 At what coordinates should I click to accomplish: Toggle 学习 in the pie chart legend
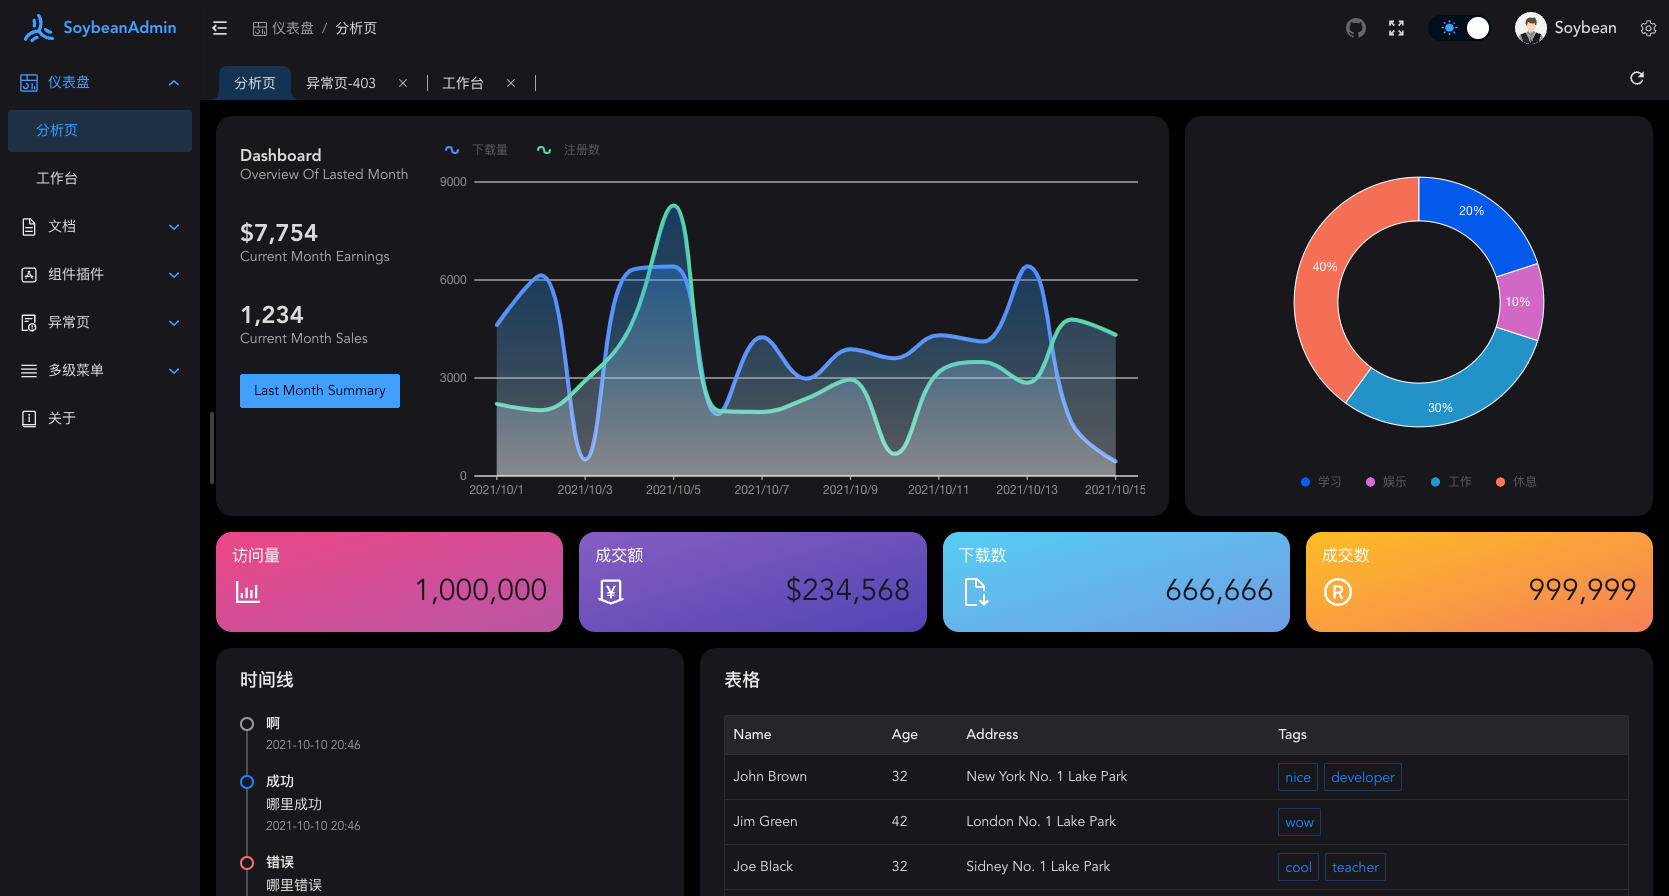[x=1321, y=482]
